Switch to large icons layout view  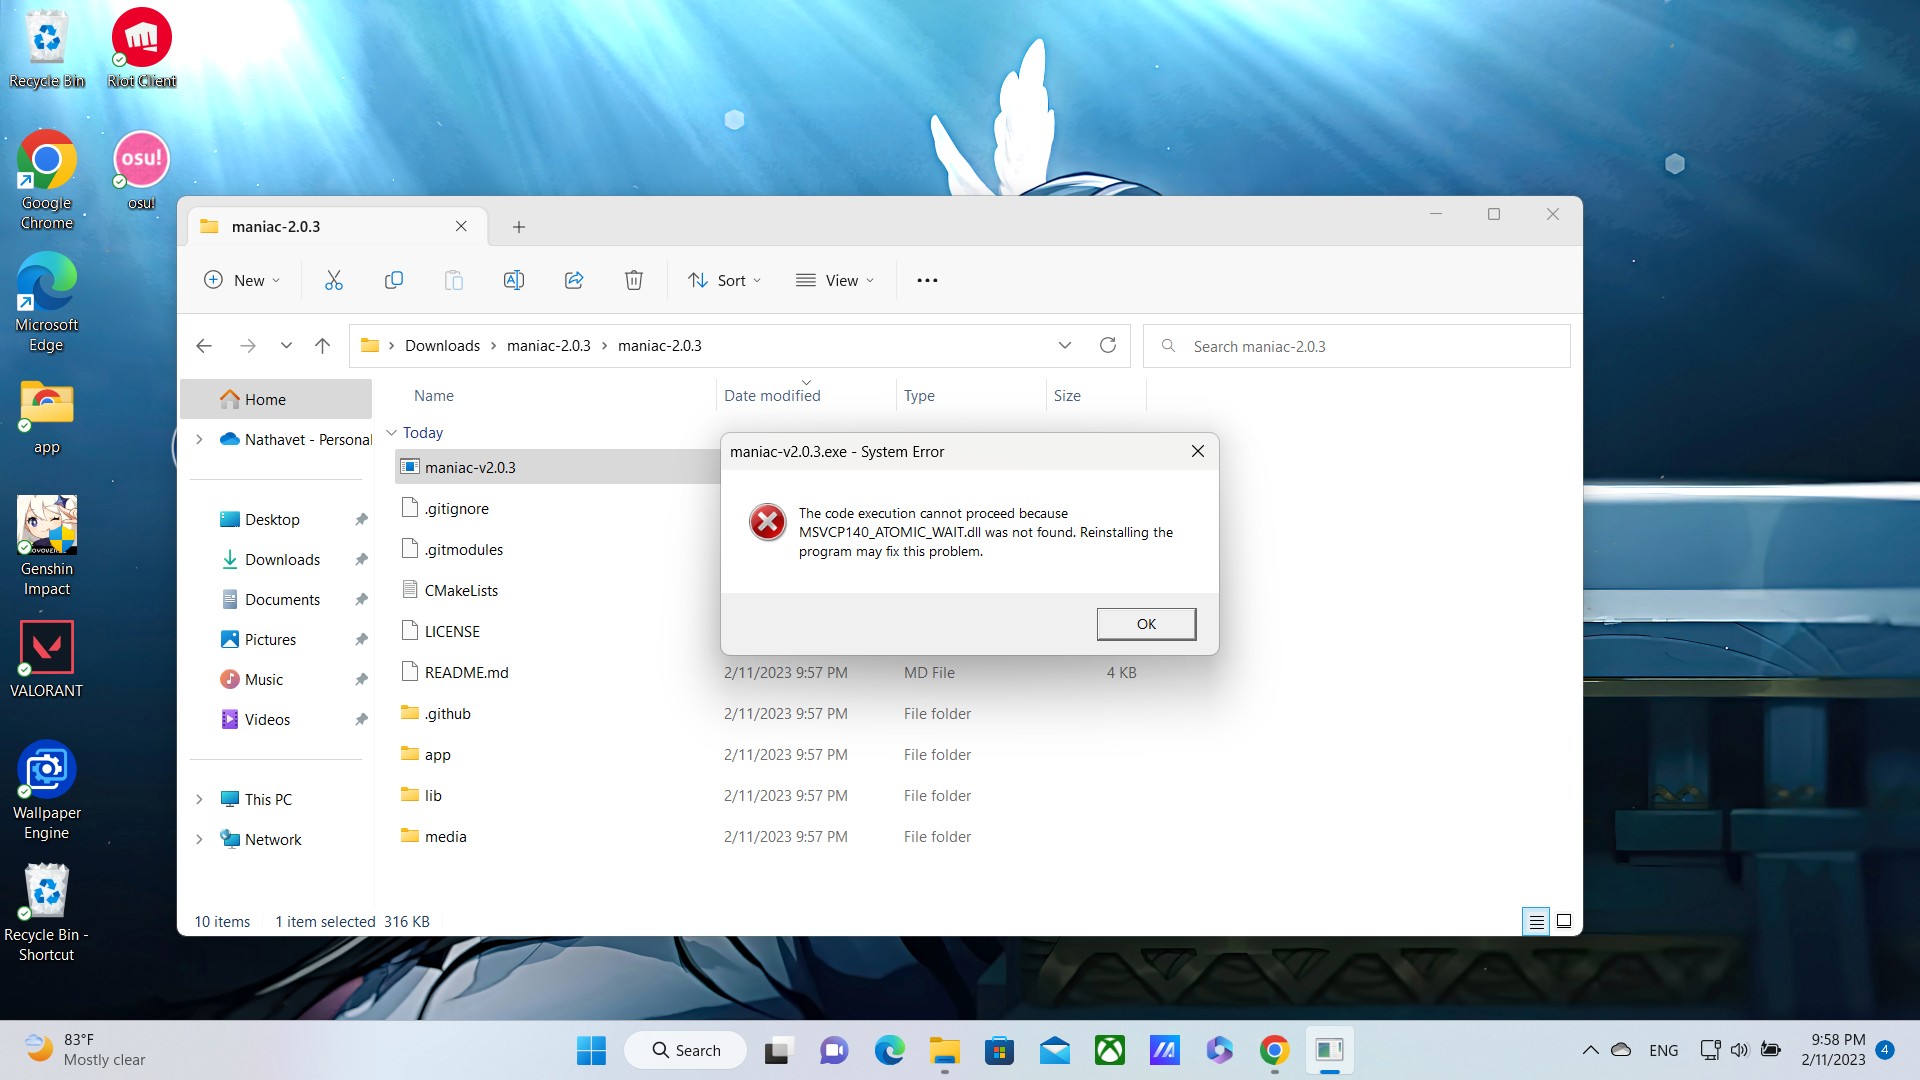[1563, 921]
